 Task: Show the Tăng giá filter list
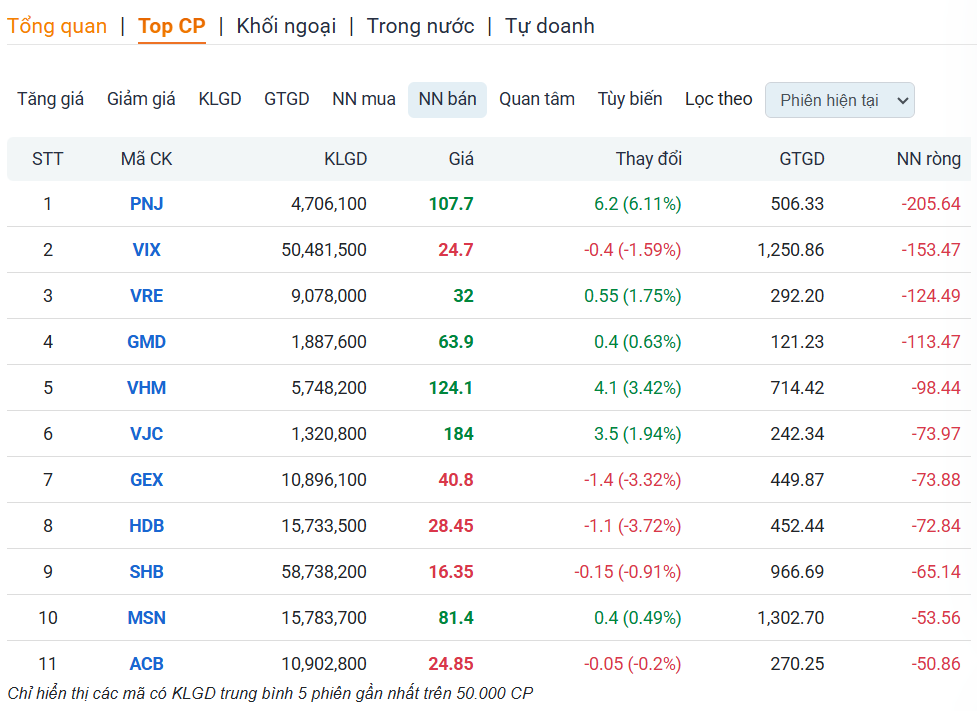(51, 99)
